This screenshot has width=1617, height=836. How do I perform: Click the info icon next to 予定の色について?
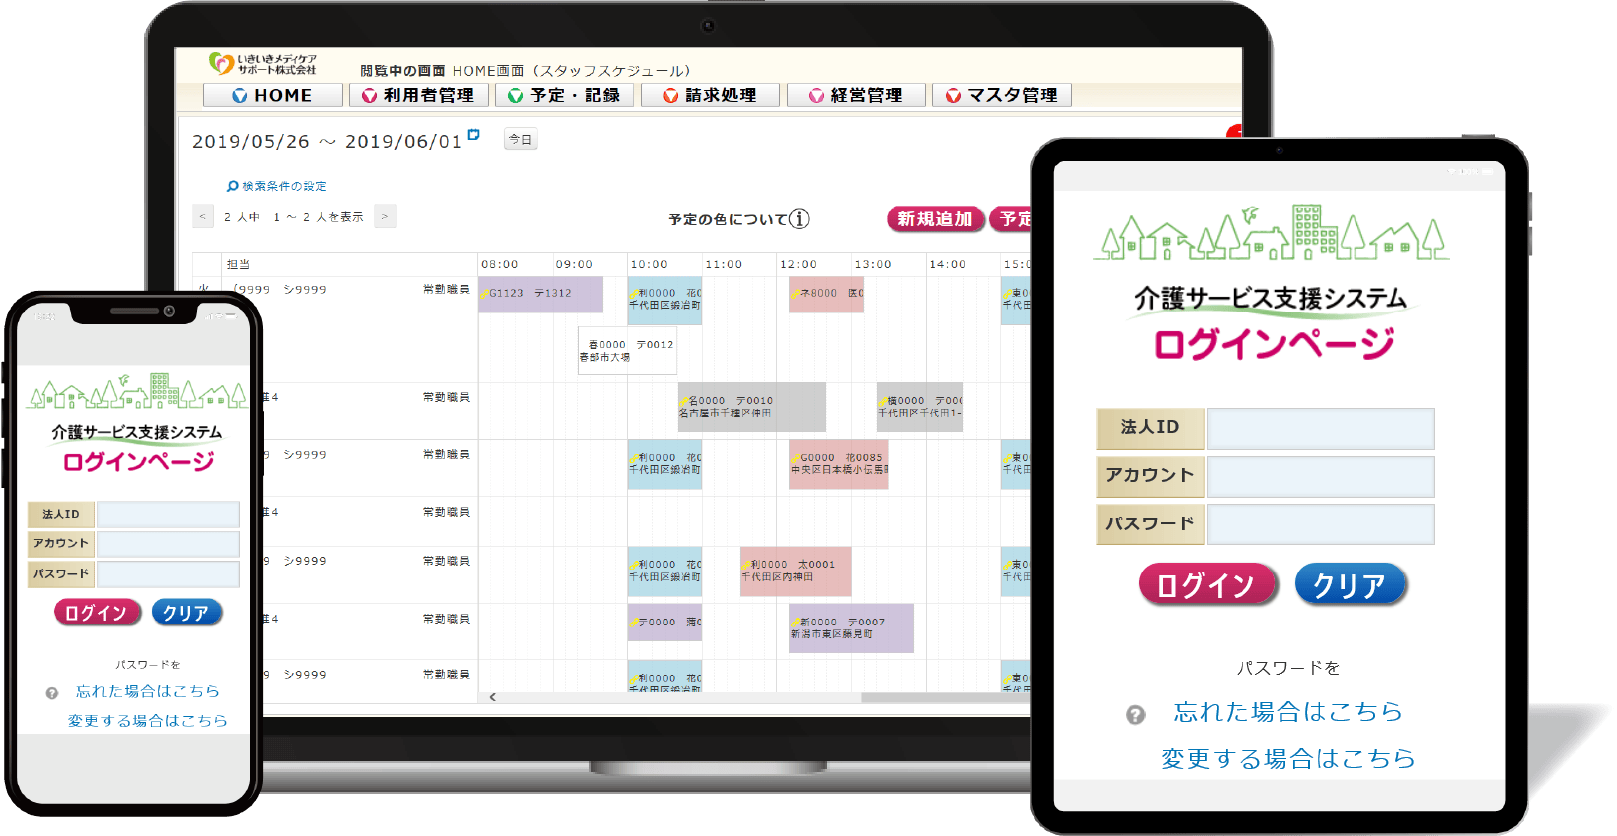pyautogui.click(x=799, y=219)
